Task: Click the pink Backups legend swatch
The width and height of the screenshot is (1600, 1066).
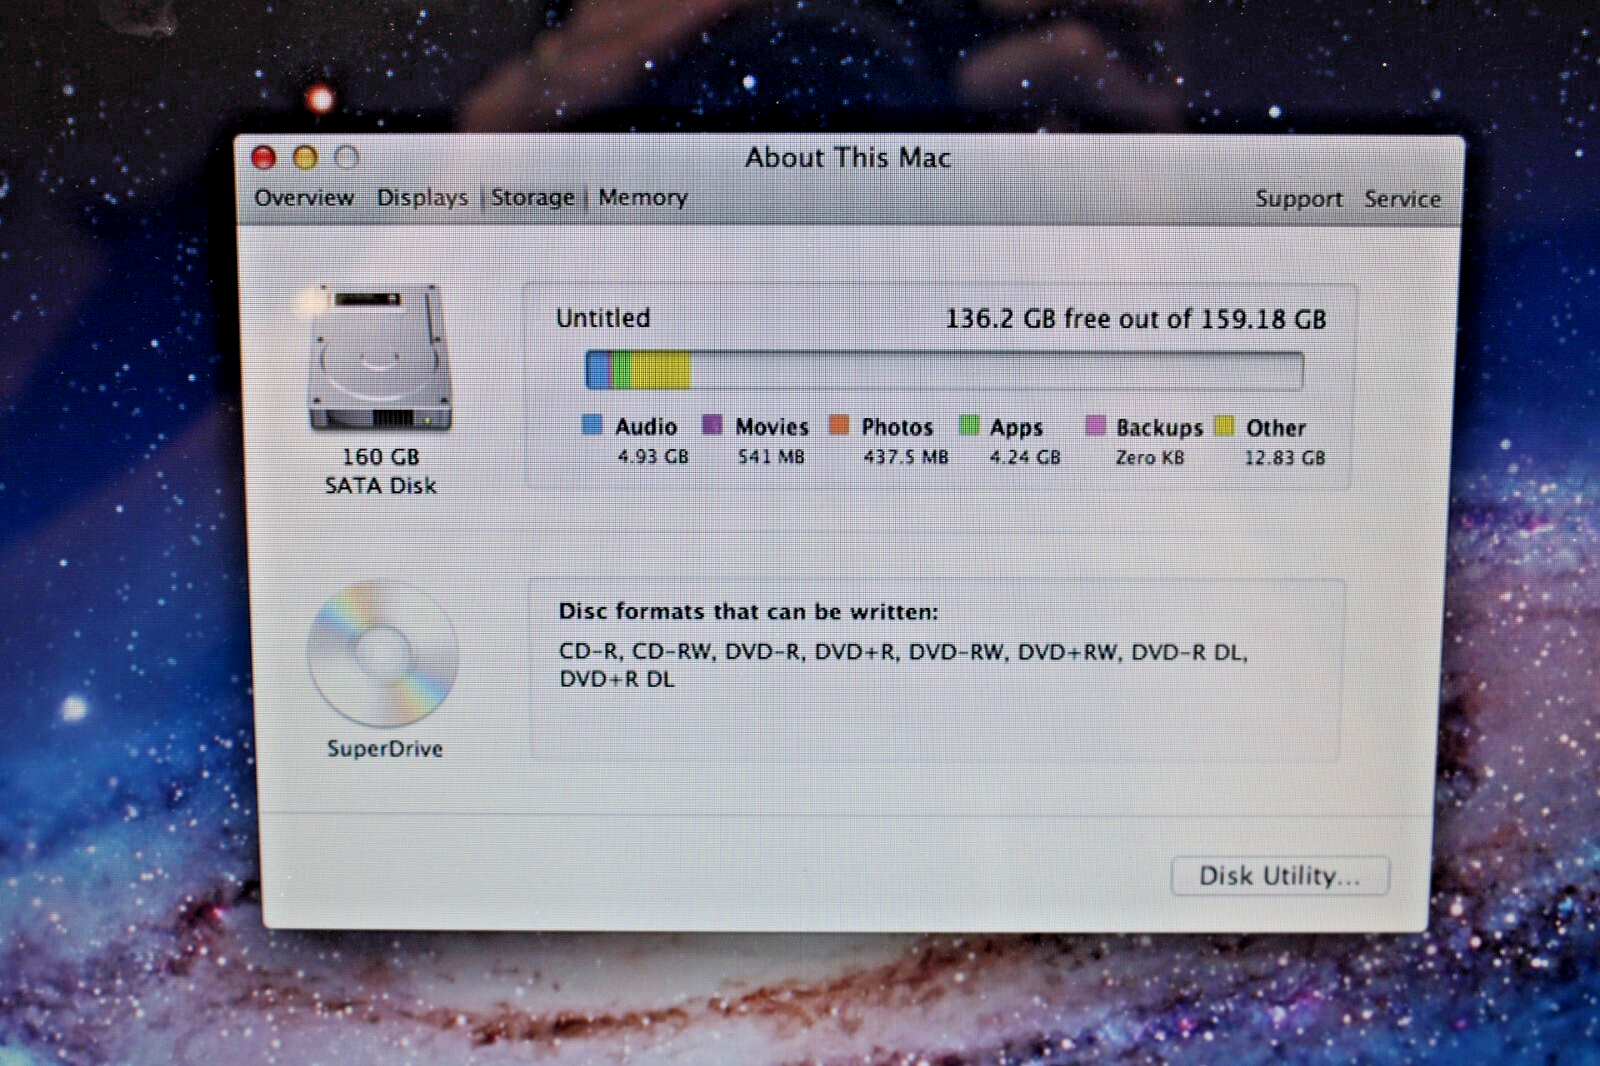Action: [x=1095, y=427]
